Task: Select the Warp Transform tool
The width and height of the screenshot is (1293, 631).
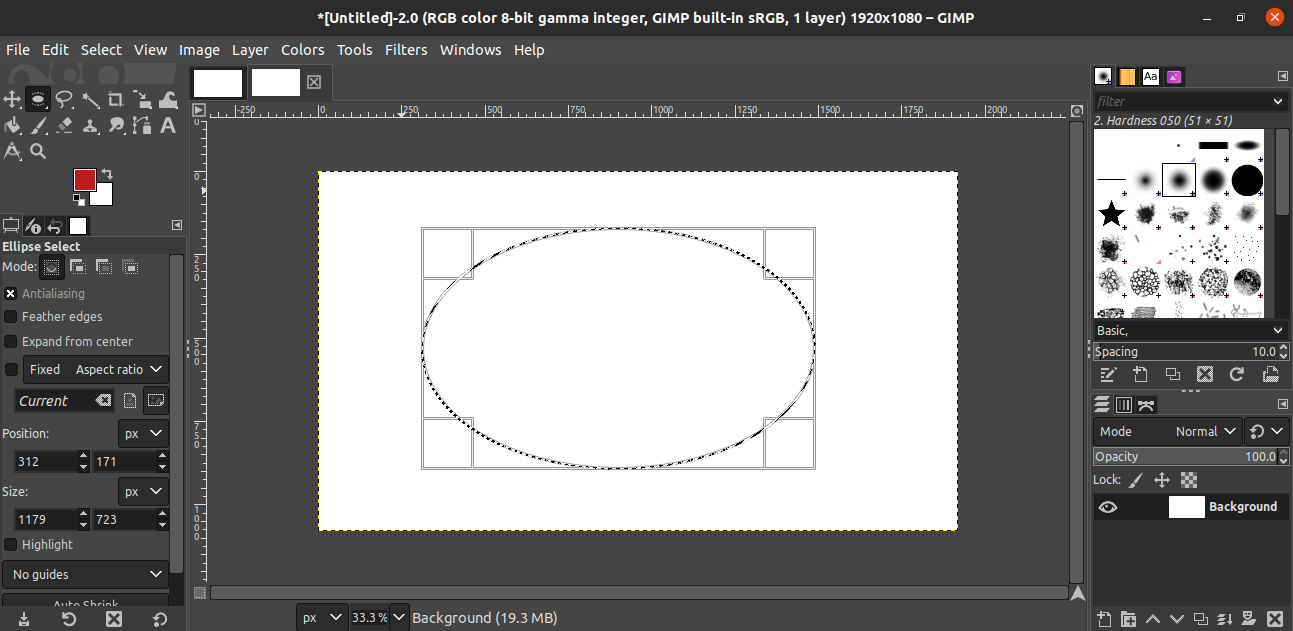Action: (x=168, y=99)
